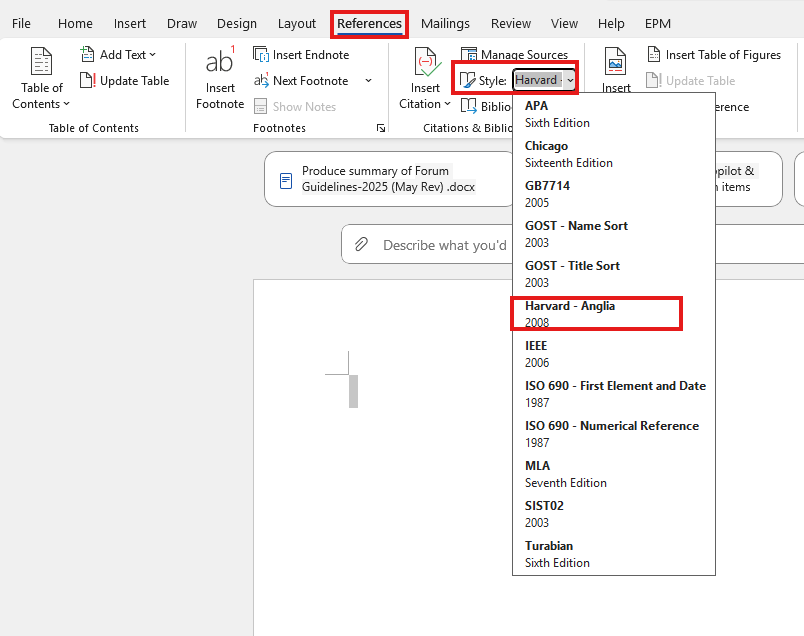Open Manage Sources
The width and height of the screenshot is (804, 636).
(514, 54)
